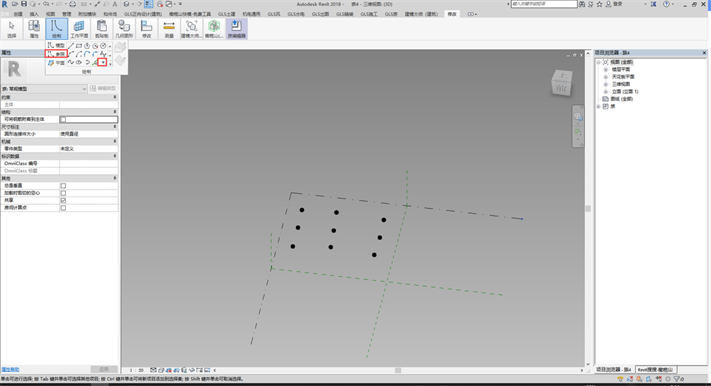Click the Help question mark icon
The image size is (711, 386).
click(666, 4)
